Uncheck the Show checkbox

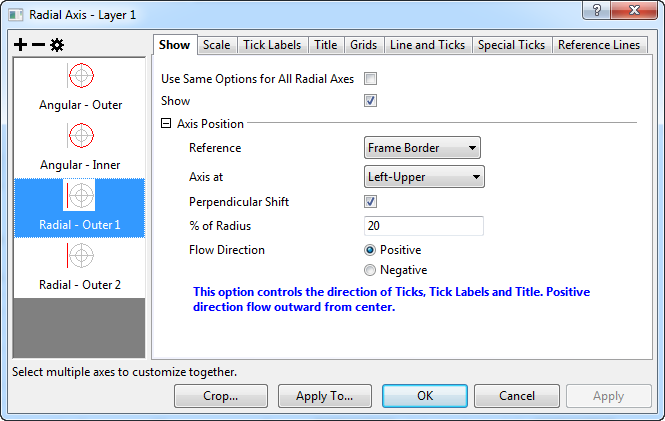(370, 101)
